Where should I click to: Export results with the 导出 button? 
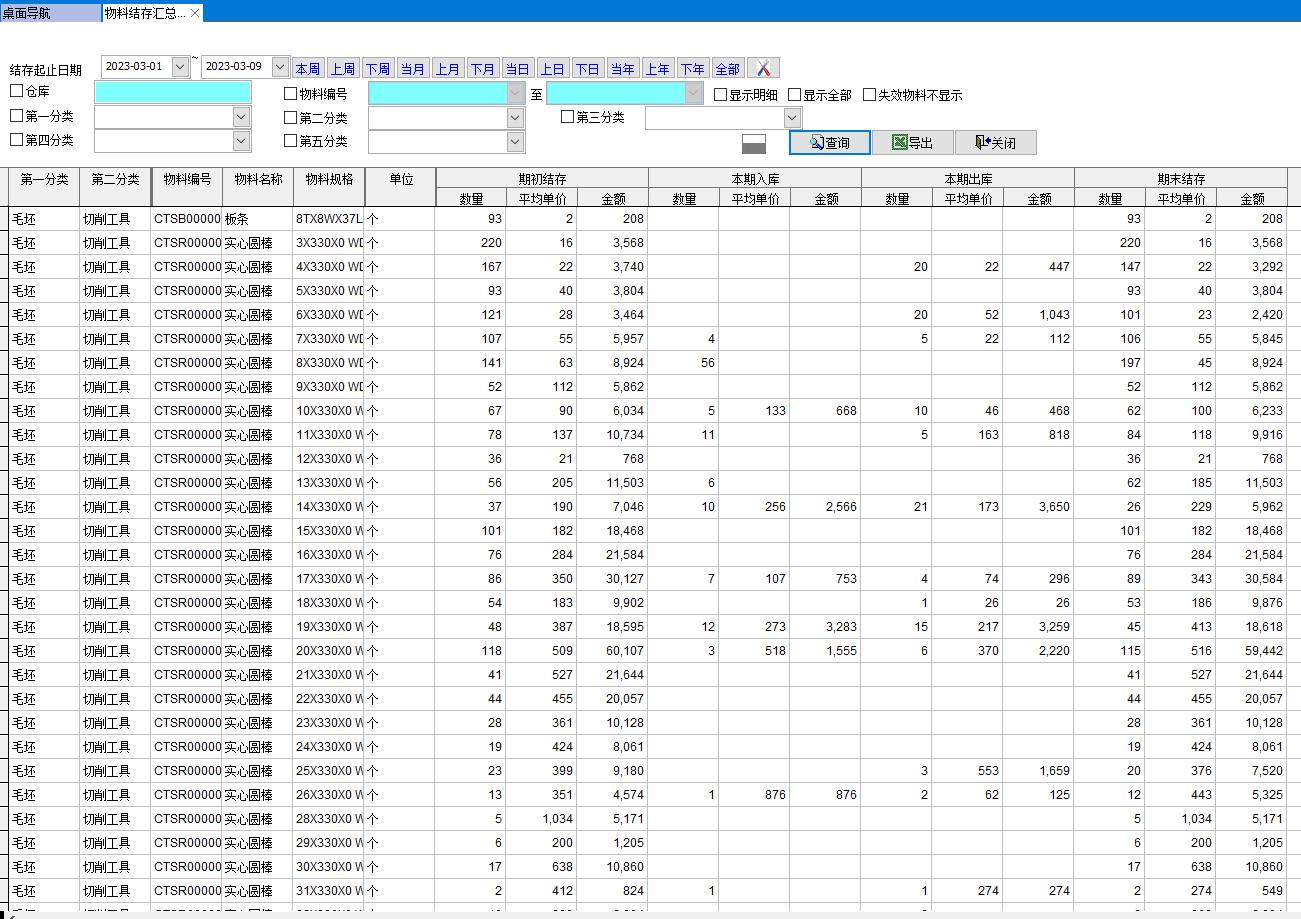coord(912,143)
